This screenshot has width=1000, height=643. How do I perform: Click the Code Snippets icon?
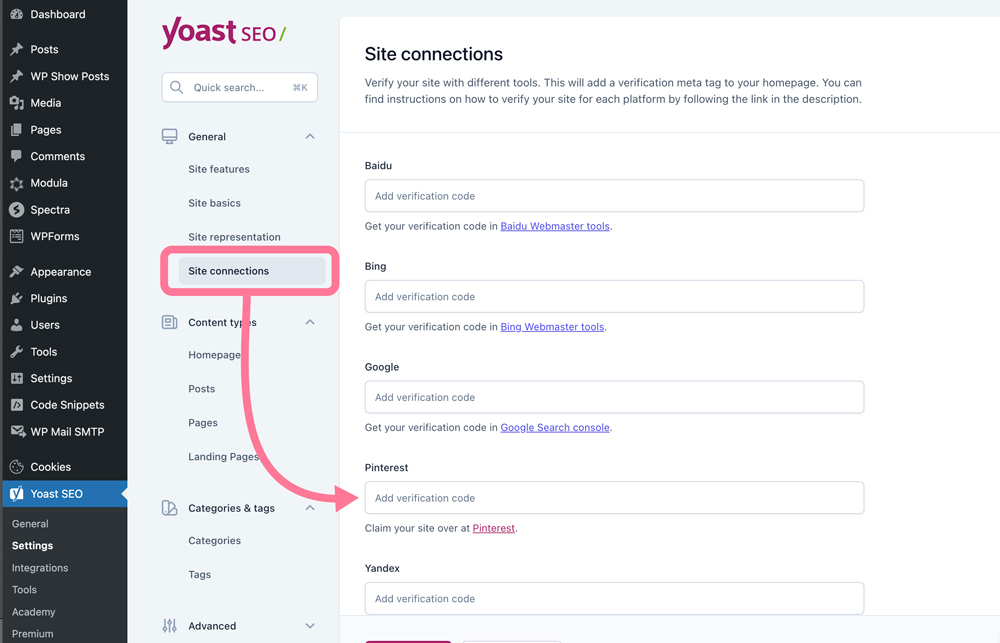[x=17, y=405]
